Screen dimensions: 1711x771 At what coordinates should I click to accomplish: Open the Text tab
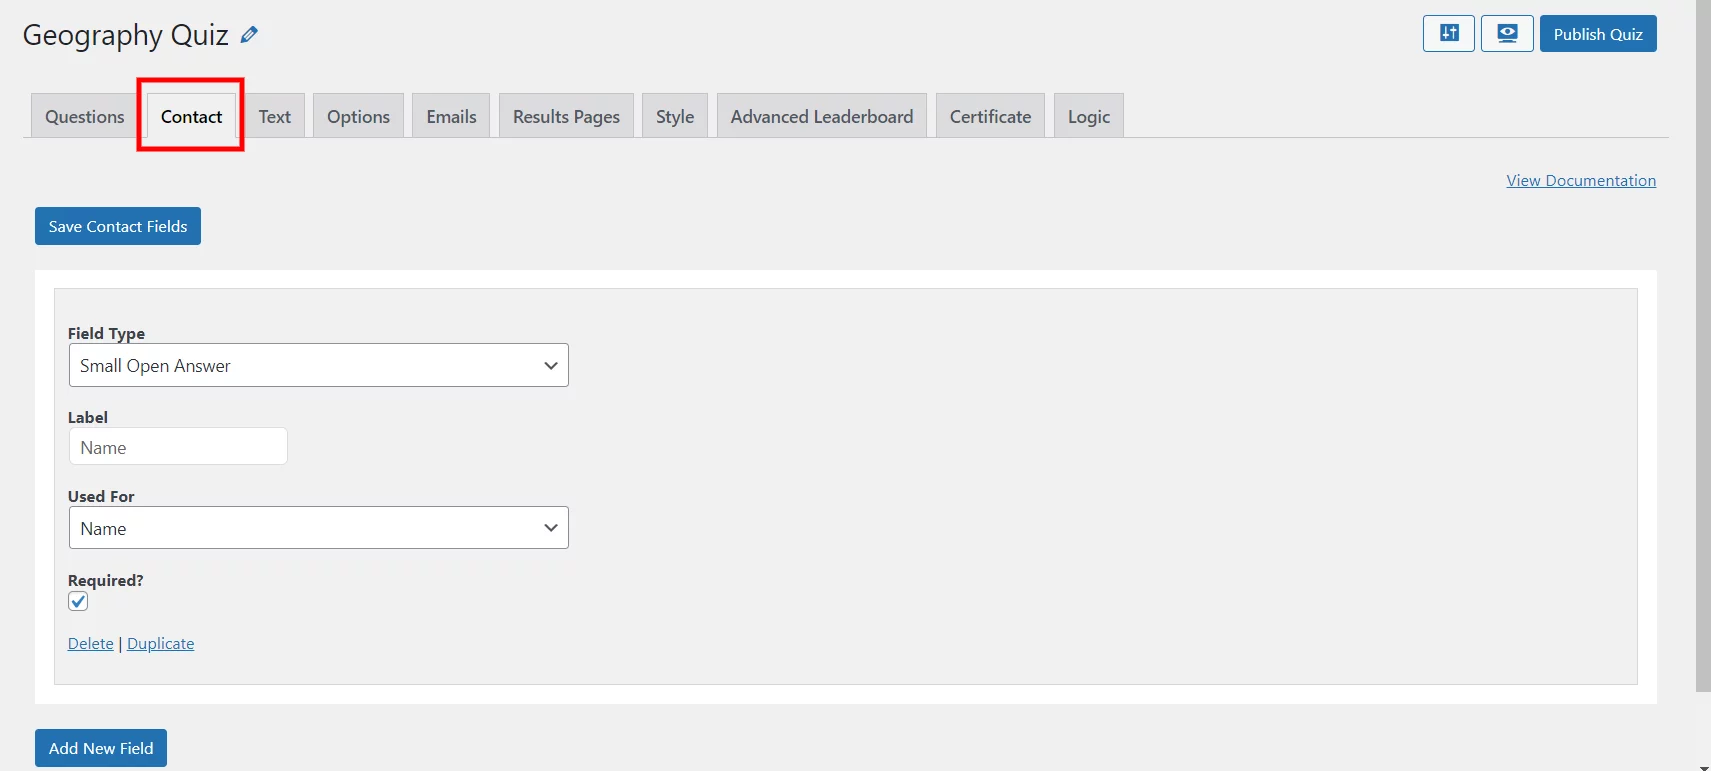(275, 116)
